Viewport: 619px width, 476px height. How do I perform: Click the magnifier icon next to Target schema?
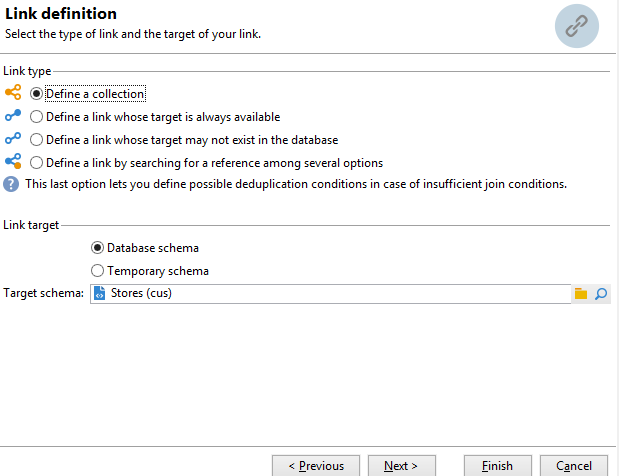point(601,294)
